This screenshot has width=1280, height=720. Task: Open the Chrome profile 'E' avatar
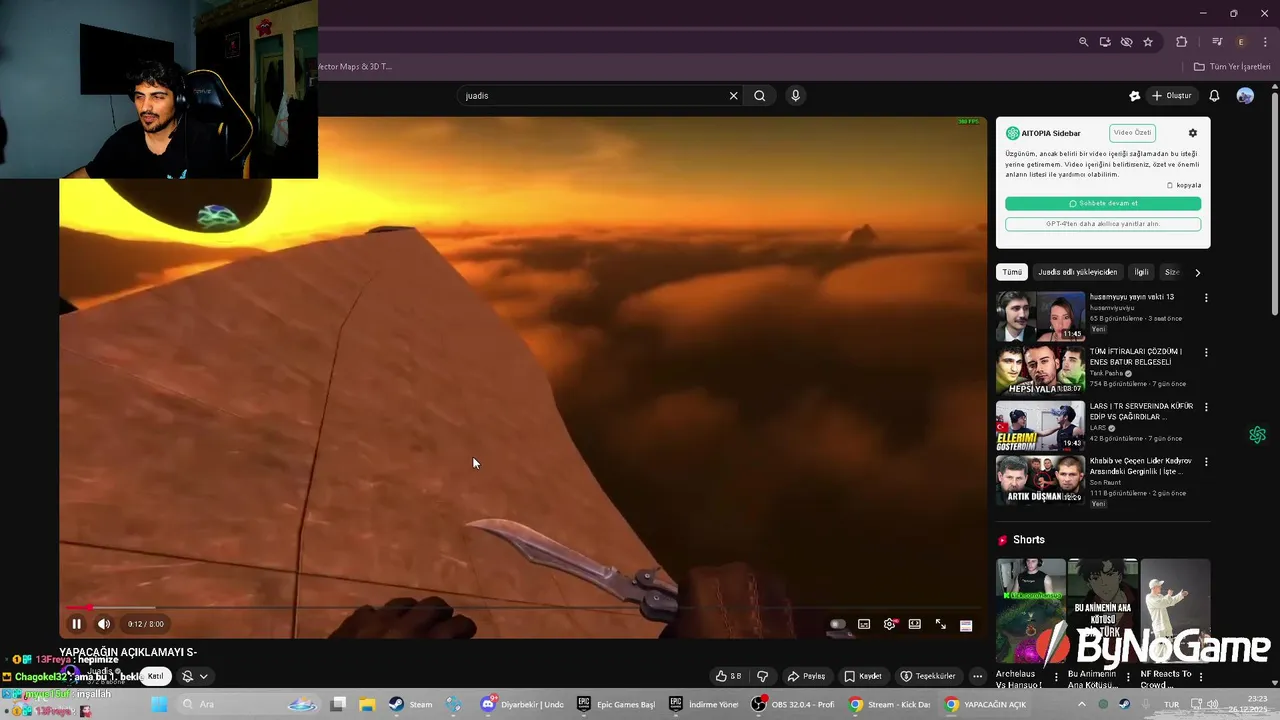(1241, 42)
